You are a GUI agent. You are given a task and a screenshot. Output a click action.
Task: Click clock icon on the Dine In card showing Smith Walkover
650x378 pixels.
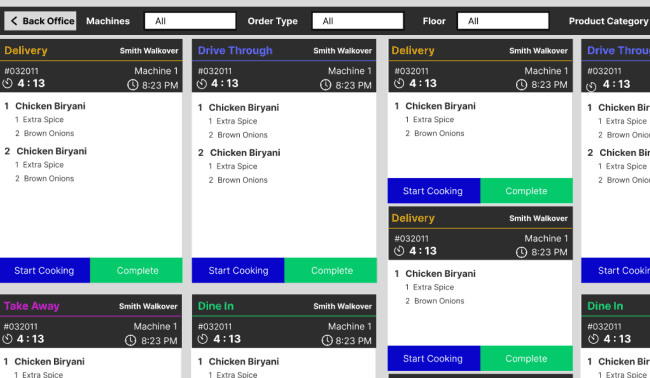327,341
